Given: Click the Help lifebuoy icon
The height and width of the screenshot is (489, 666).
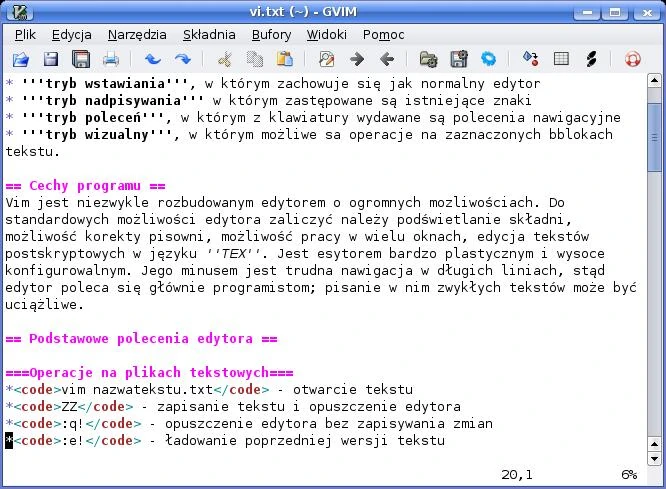Looking at the screenshot, I should point(632,59).
